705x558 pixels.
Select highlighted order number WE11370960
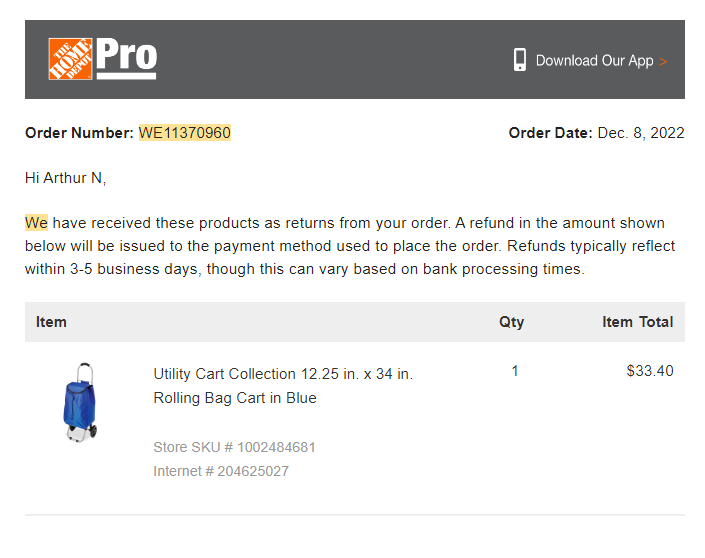pos(185,133)
